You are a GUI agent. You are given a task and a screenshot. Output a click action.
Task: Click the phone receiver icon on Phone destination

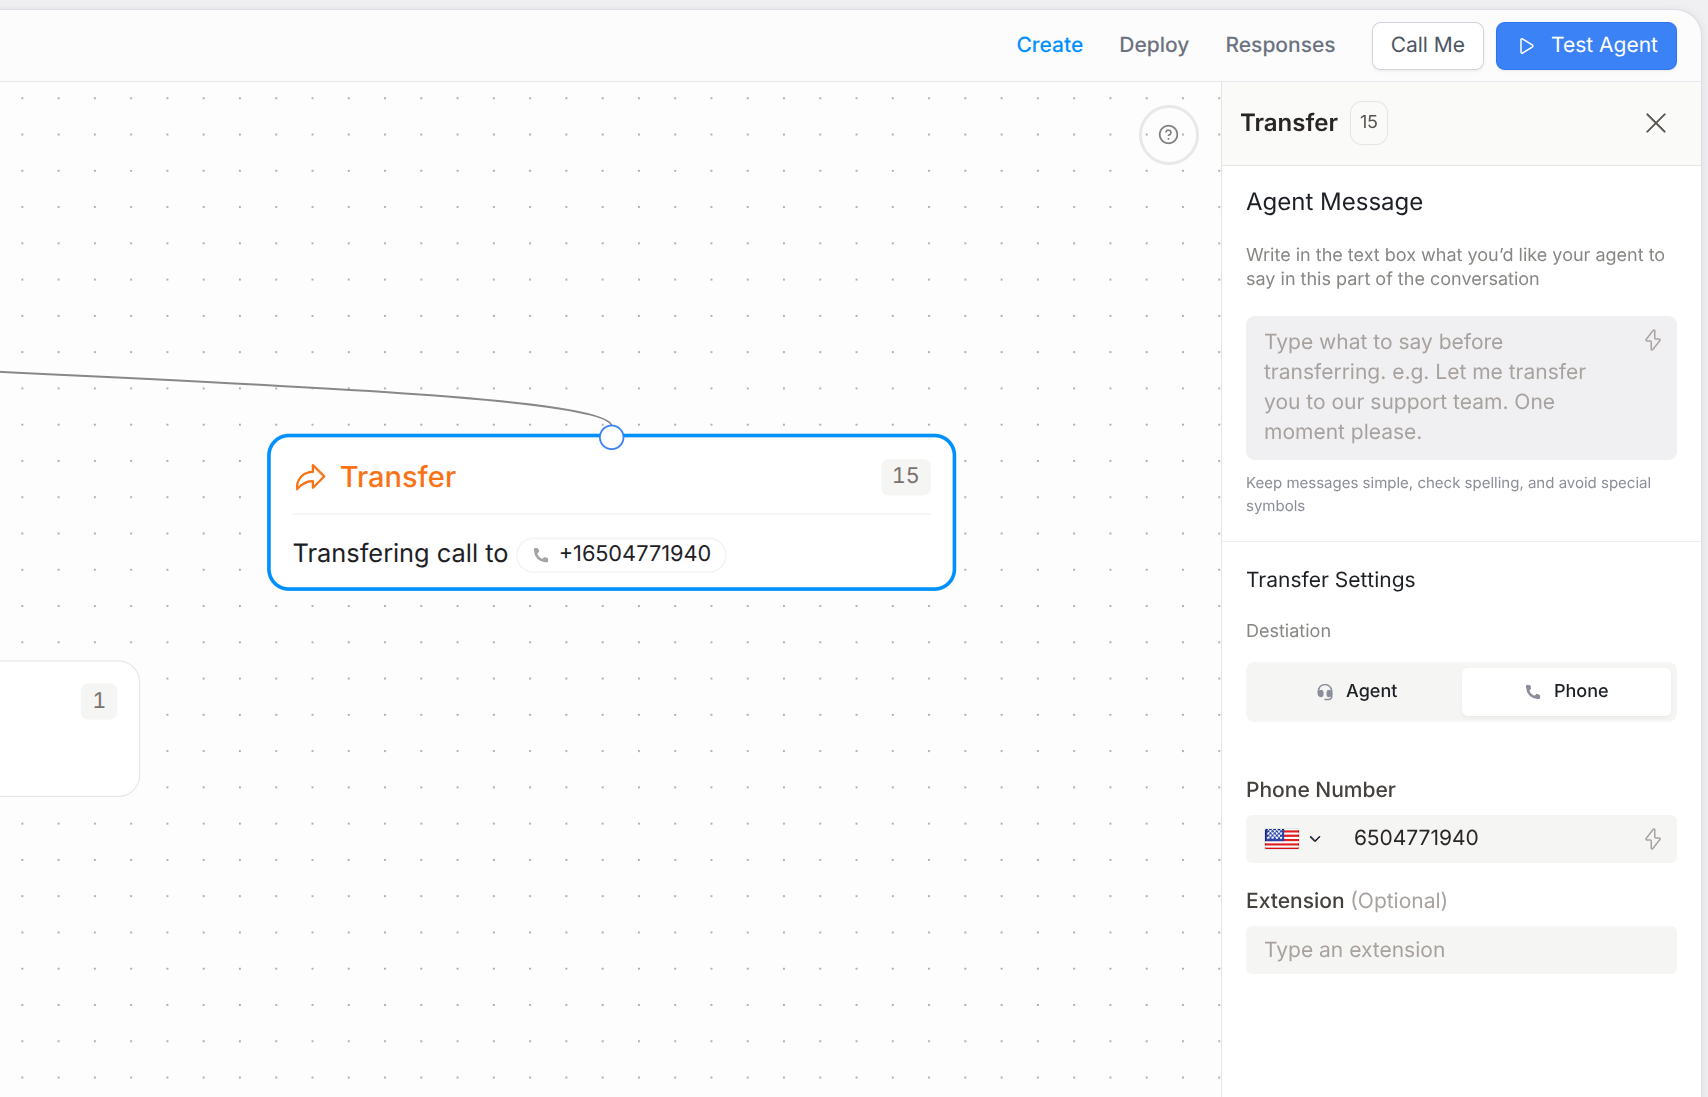pyautogui.click(x=1531, y=691)
